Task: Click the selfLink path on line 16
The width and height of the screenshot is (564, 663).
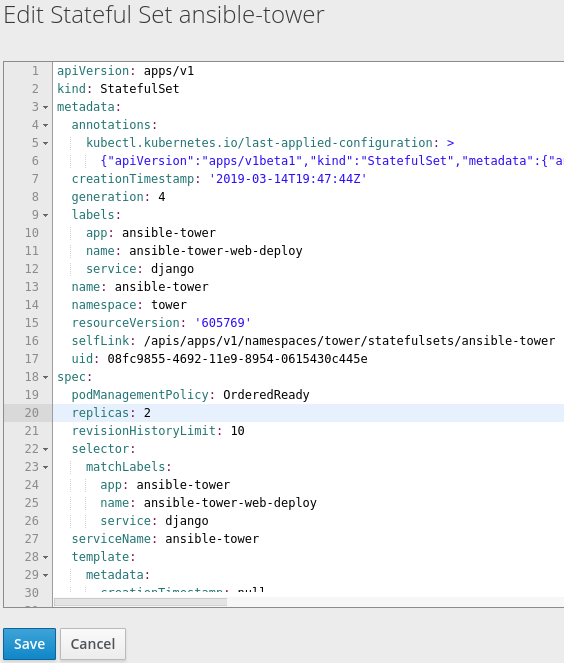Action: tap(349, 341)
